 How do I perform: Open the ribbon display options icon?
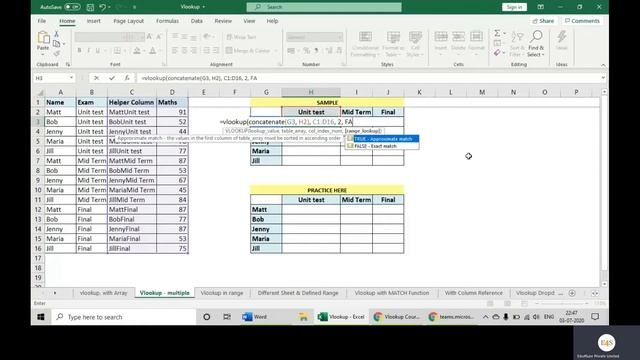click(540, 7)
